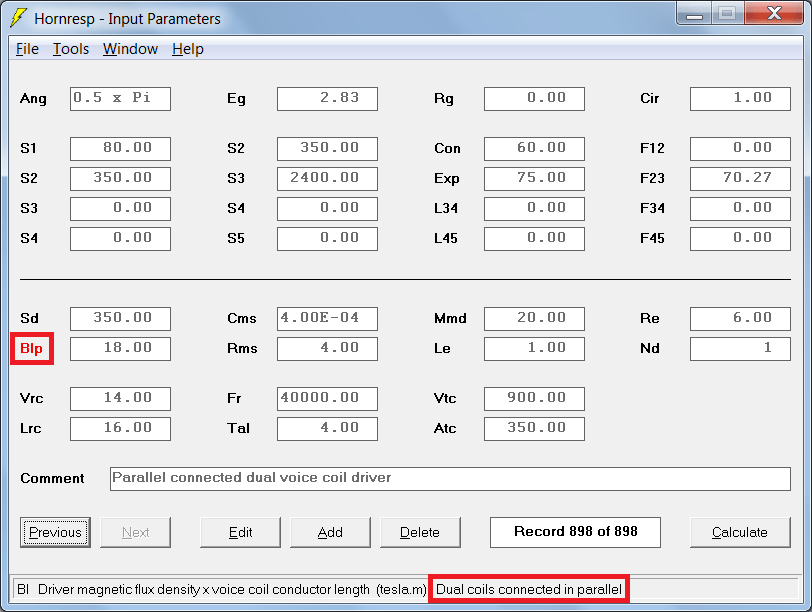Select the Vtc field with 900.00

(534, 399)
